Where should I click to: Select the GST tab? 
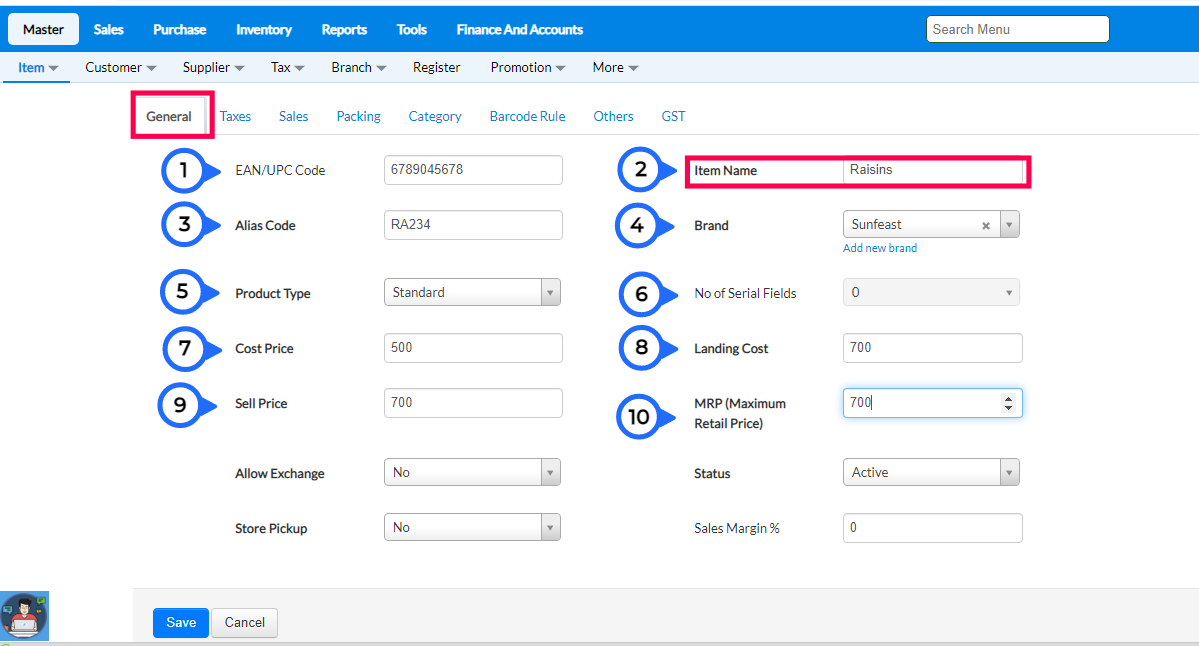(673, 116)
